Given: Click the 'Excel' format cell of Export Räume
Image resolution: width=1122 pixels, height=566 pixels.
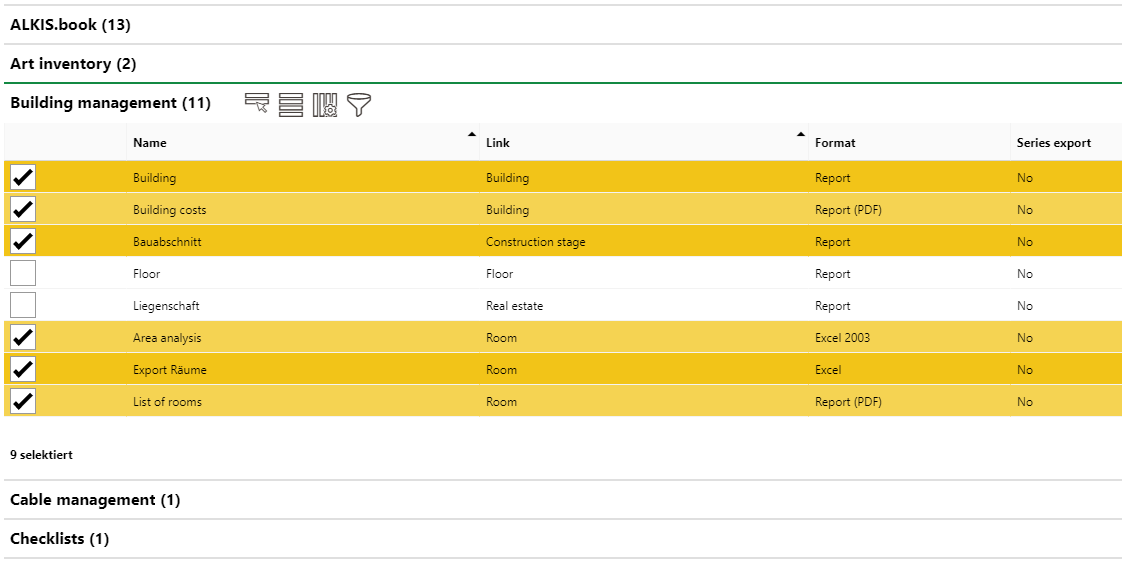Looking at the screenshot, I should tap(828, 370).
